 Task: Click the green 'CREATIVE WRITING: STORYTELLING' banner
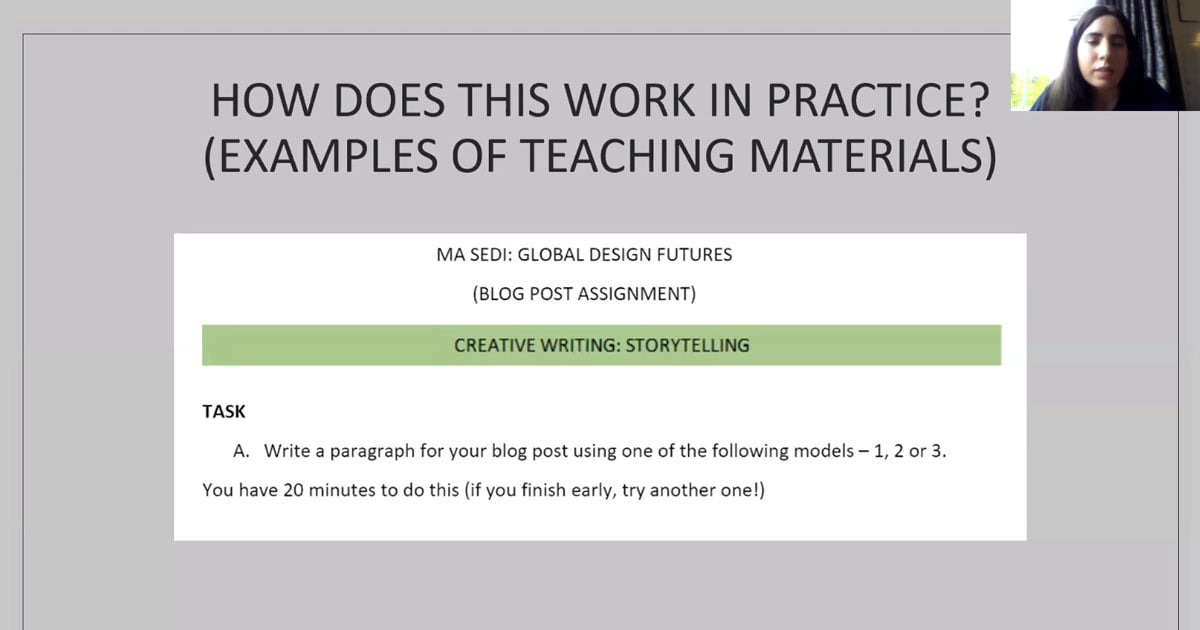click(601, 345)
